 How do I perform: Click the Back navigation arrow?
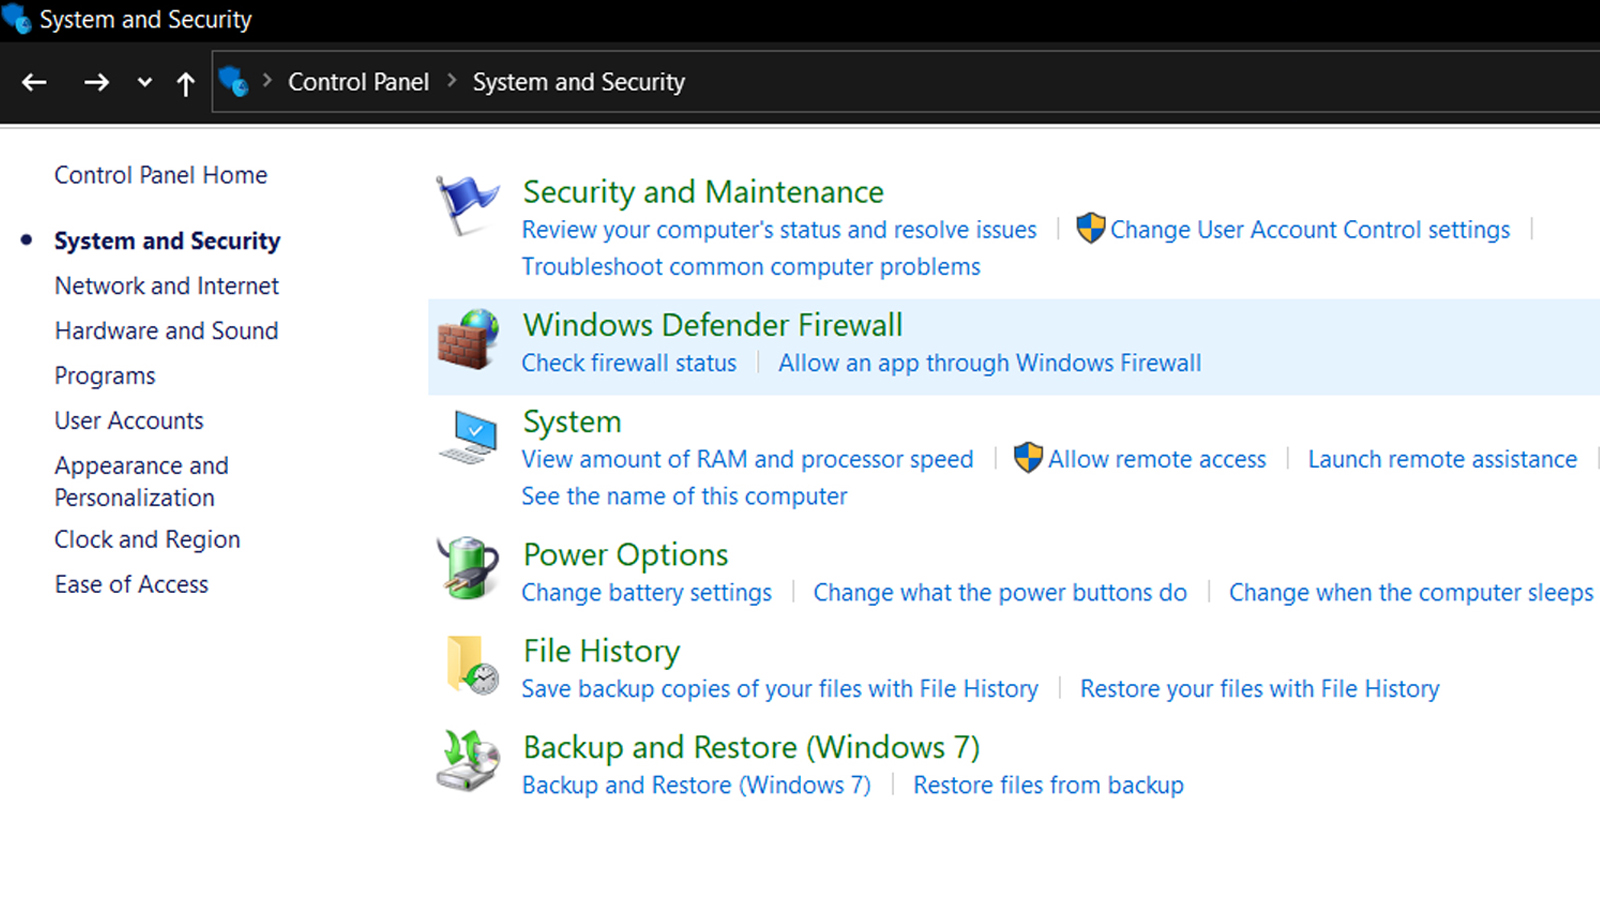pyautogui.click(x=34, y=83)
